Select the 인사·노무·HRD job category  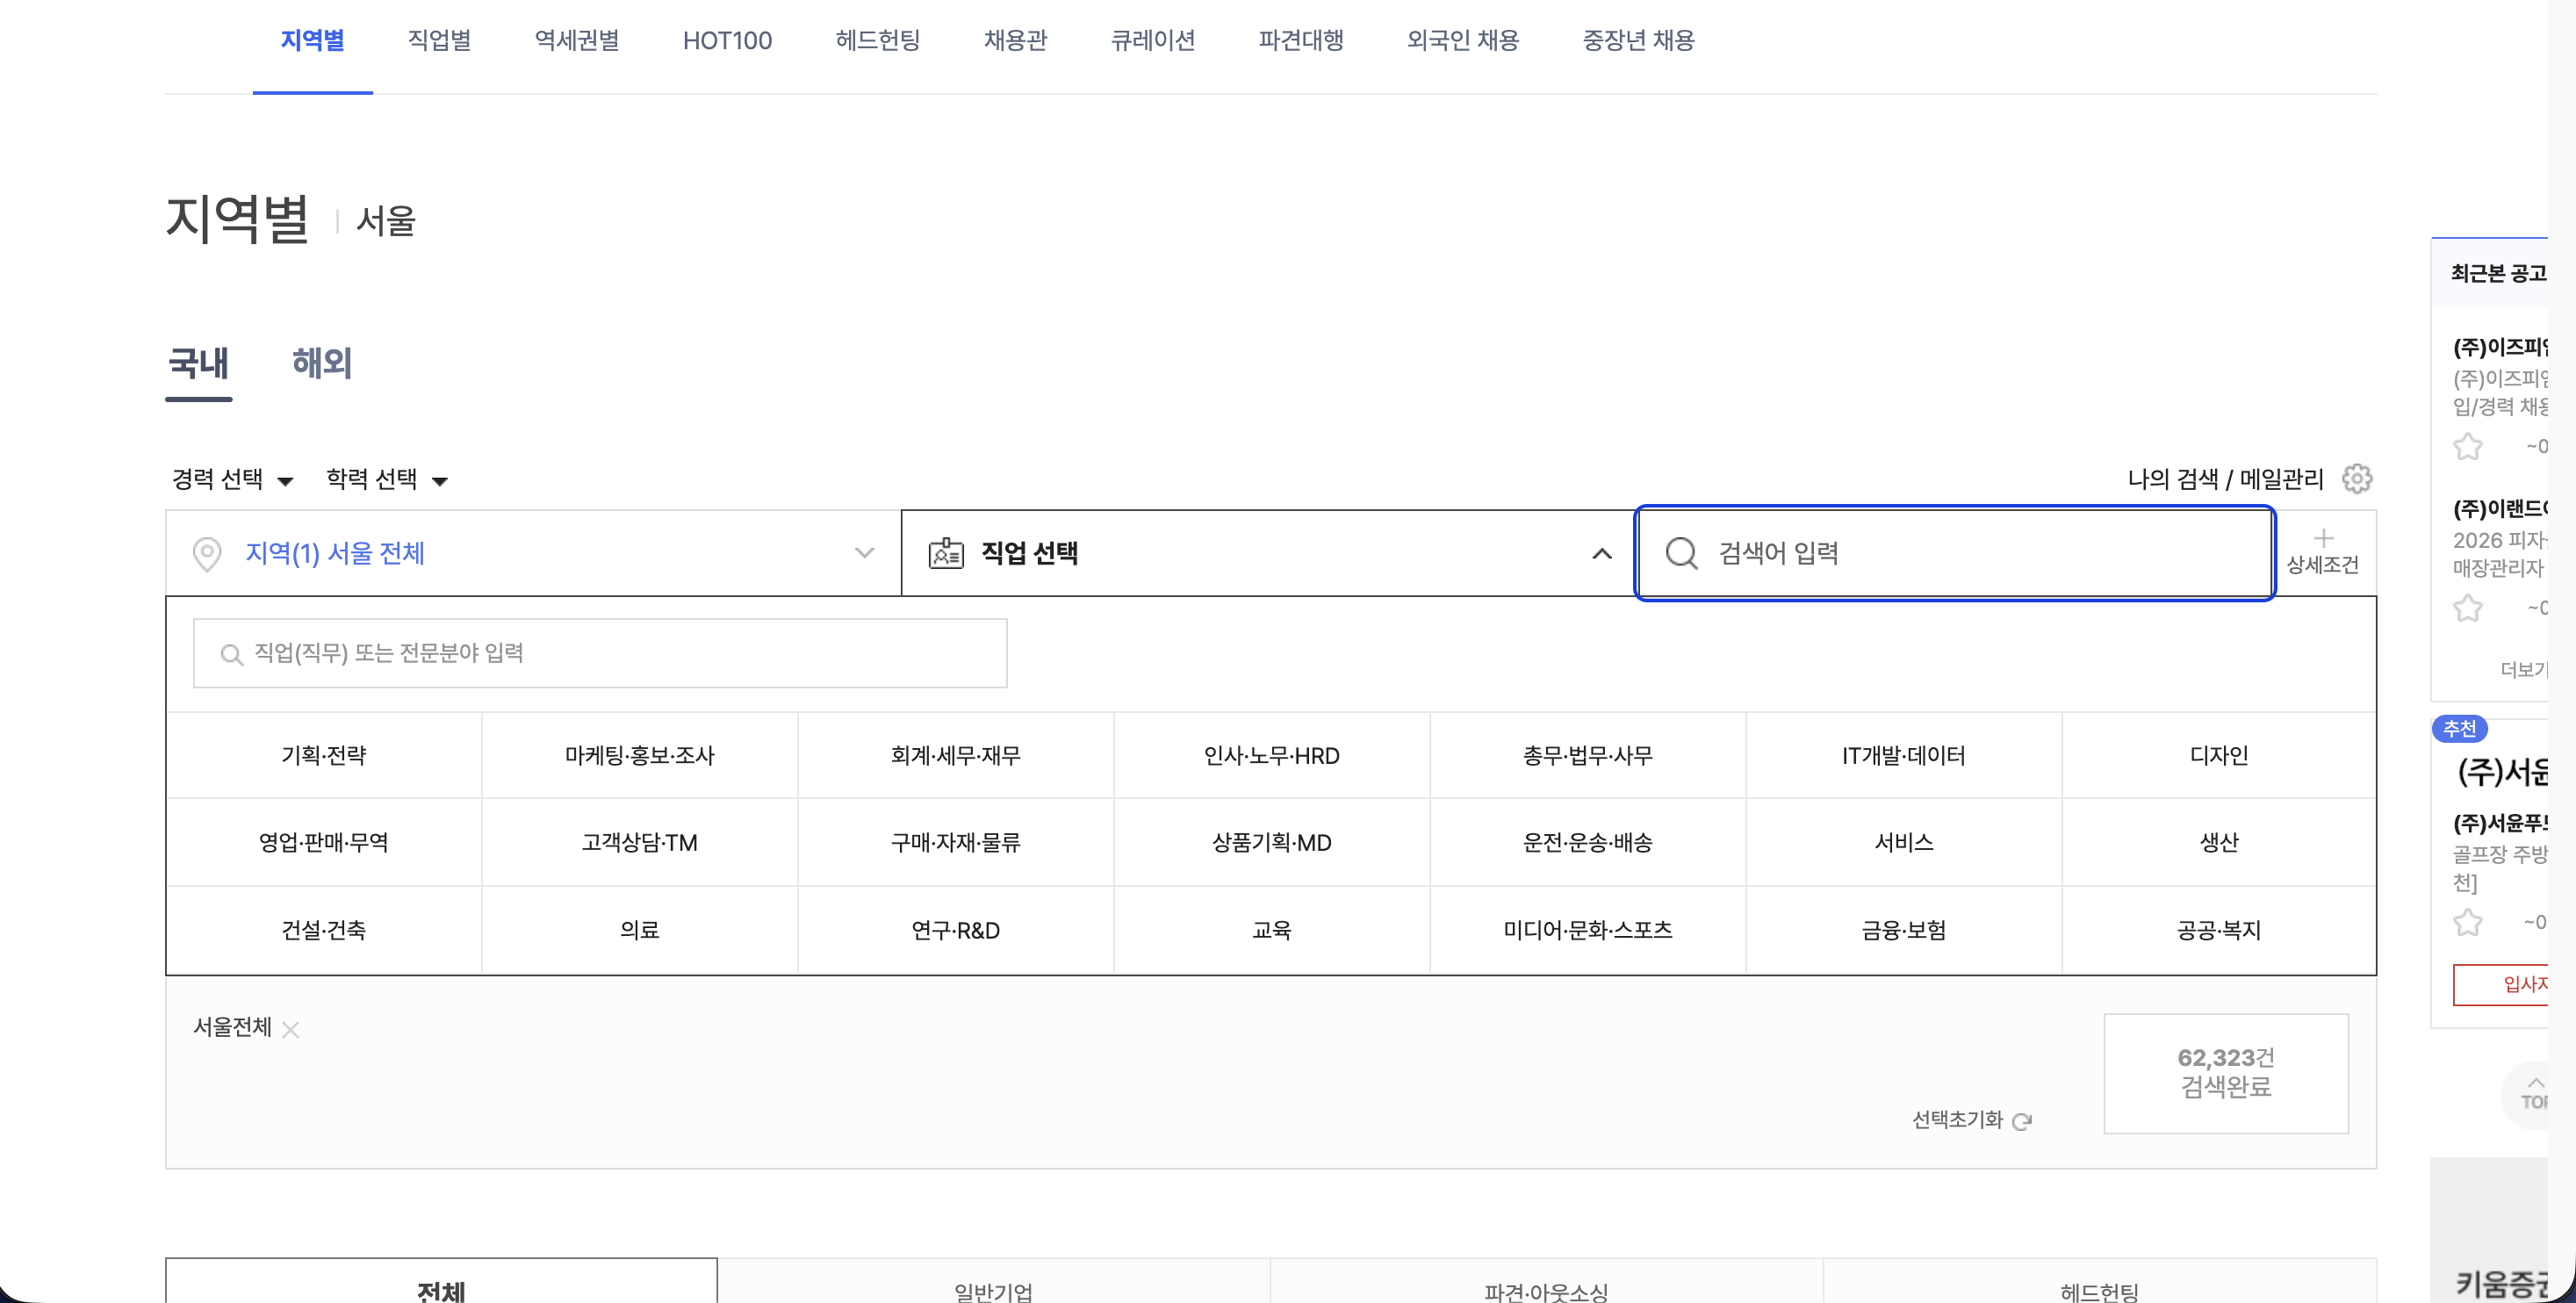(1271, 756)
